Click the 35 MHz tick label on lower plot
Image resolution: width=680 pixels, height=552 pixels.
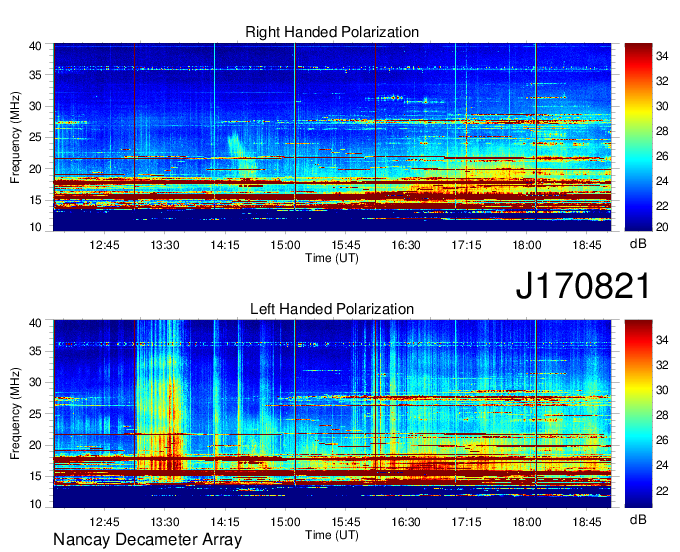pyautogui.click(x=35, y=351)
